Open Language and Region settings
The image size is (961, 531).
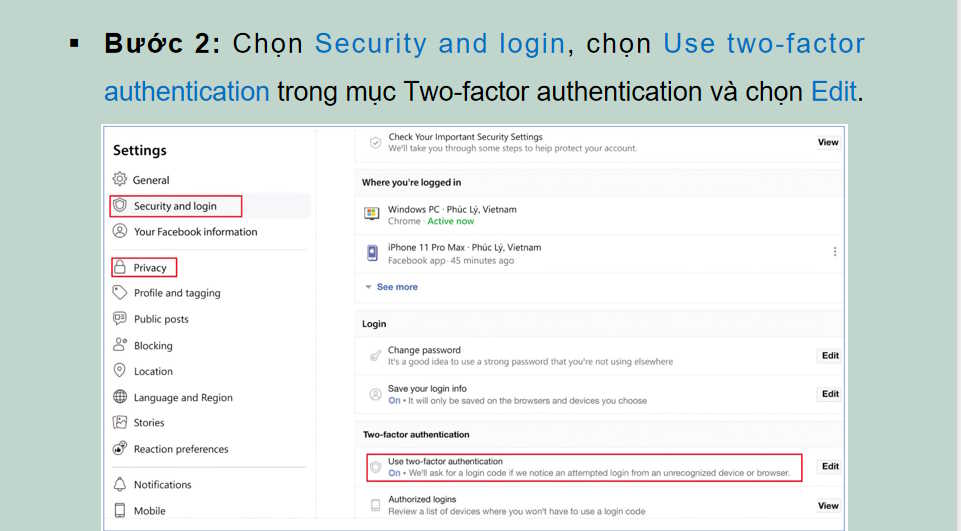click(x=183, y=398)
